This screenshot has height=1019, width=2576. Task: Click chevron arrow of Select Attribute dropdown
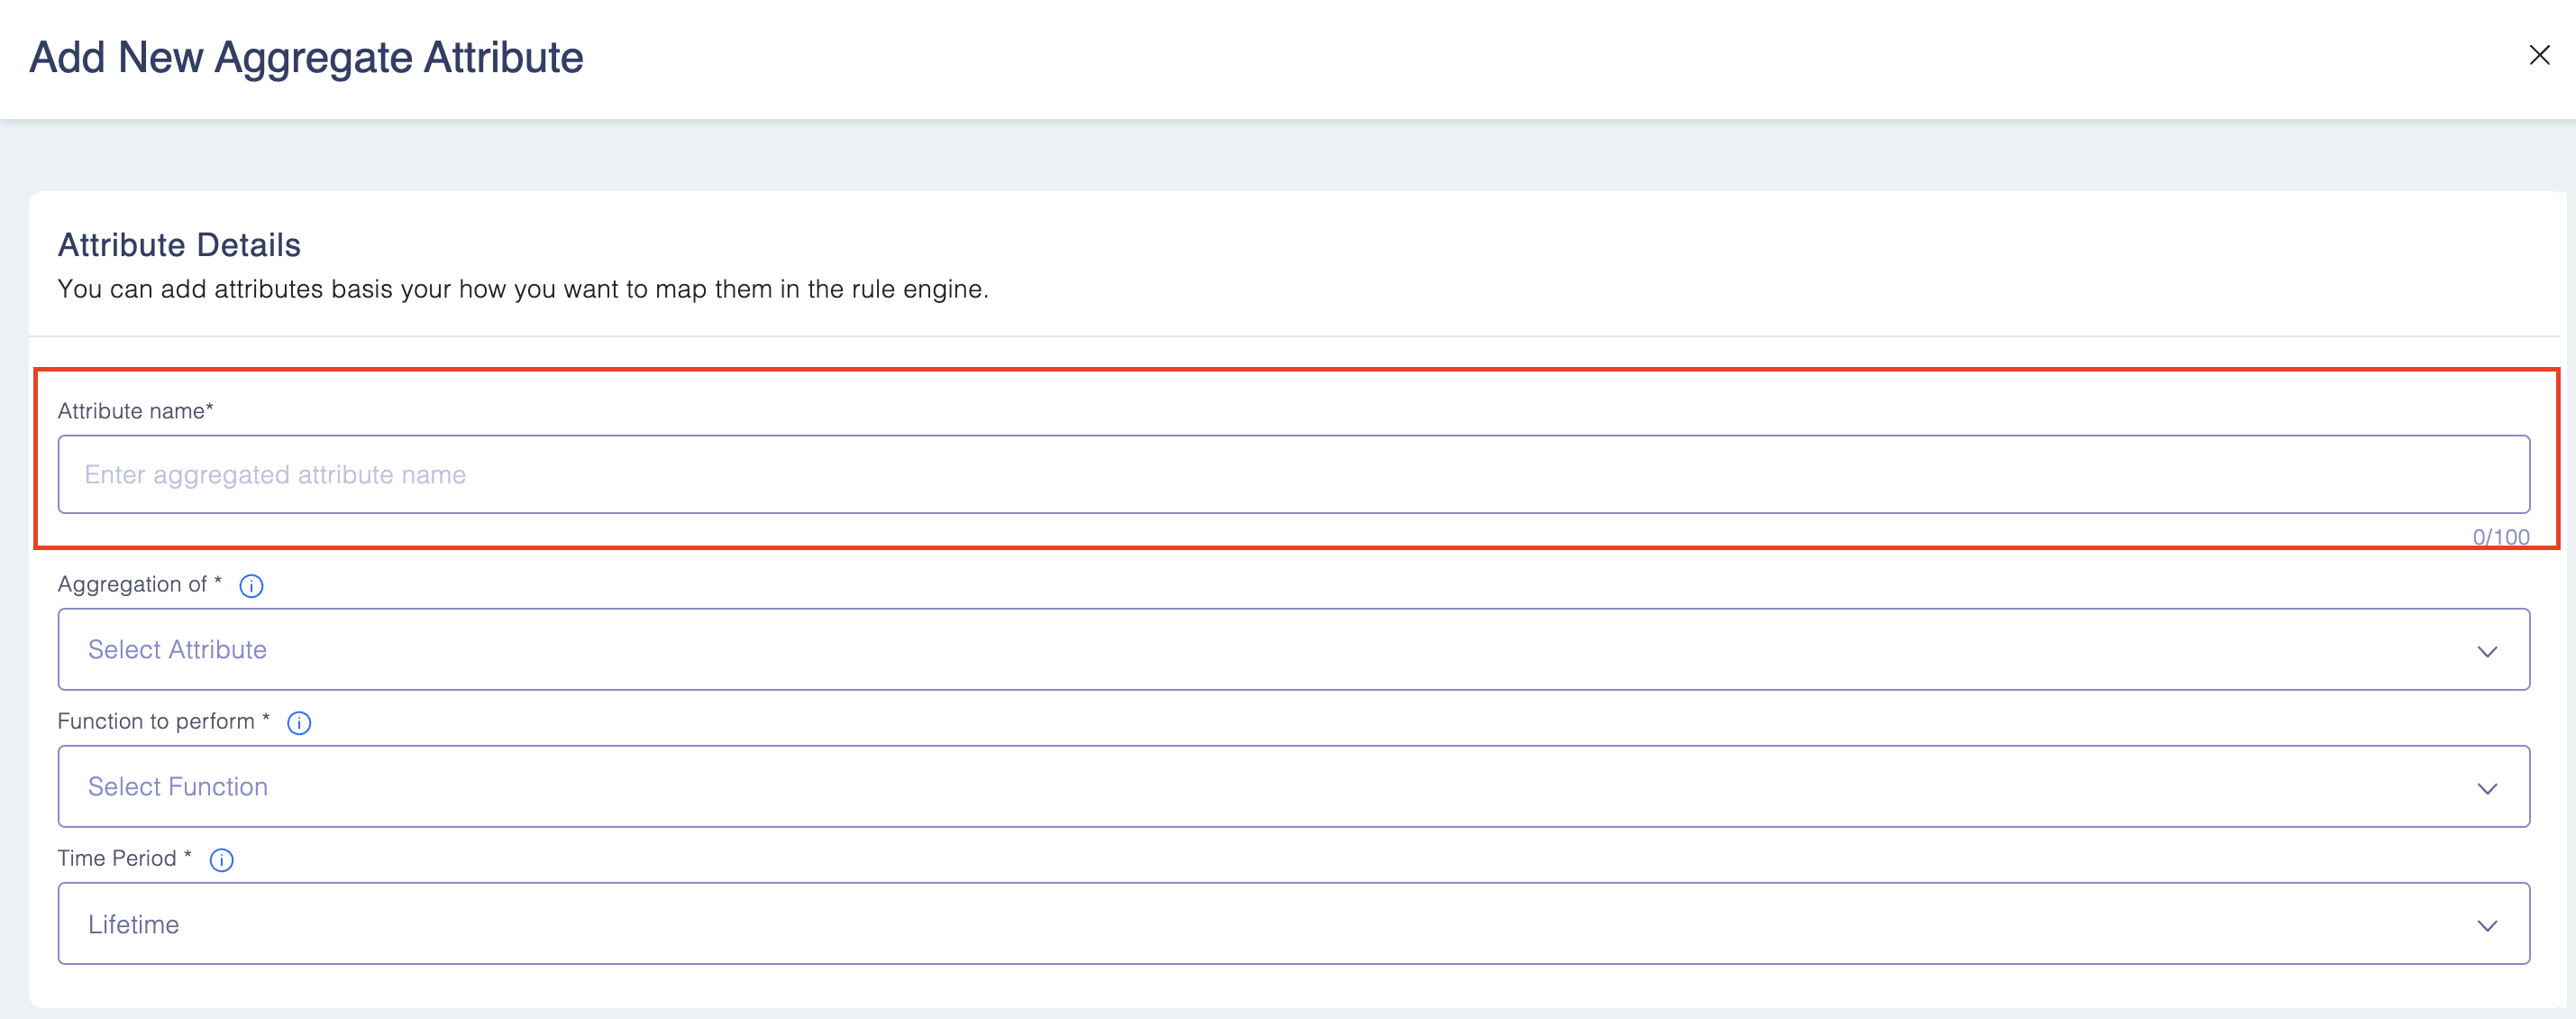(2487, 651)
